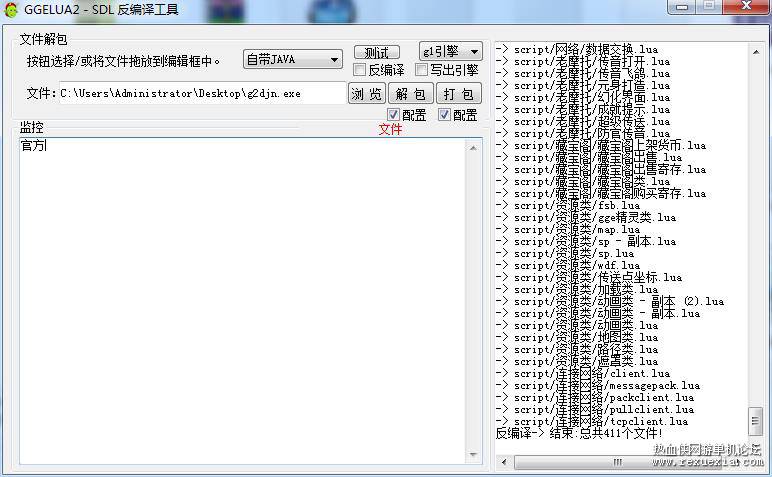Click the log panel vertical scrollbar thumb
The image size is (772, 477).
[755, 421]
